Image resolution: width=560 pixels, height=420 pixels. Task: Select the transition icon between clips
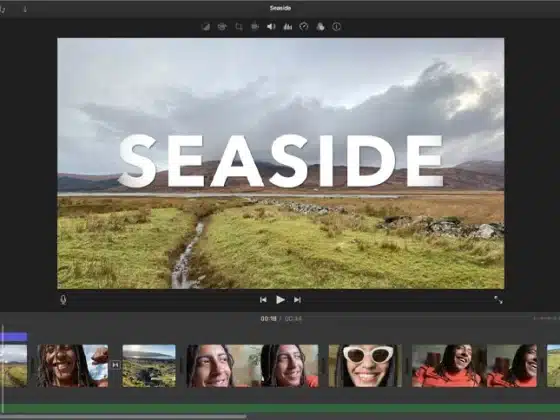coord(115,365)
